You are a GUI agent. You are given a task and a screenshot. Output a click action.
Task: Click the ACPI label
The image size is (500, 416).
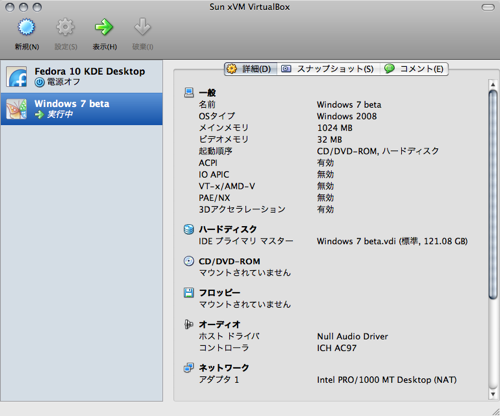pos(208,163)
